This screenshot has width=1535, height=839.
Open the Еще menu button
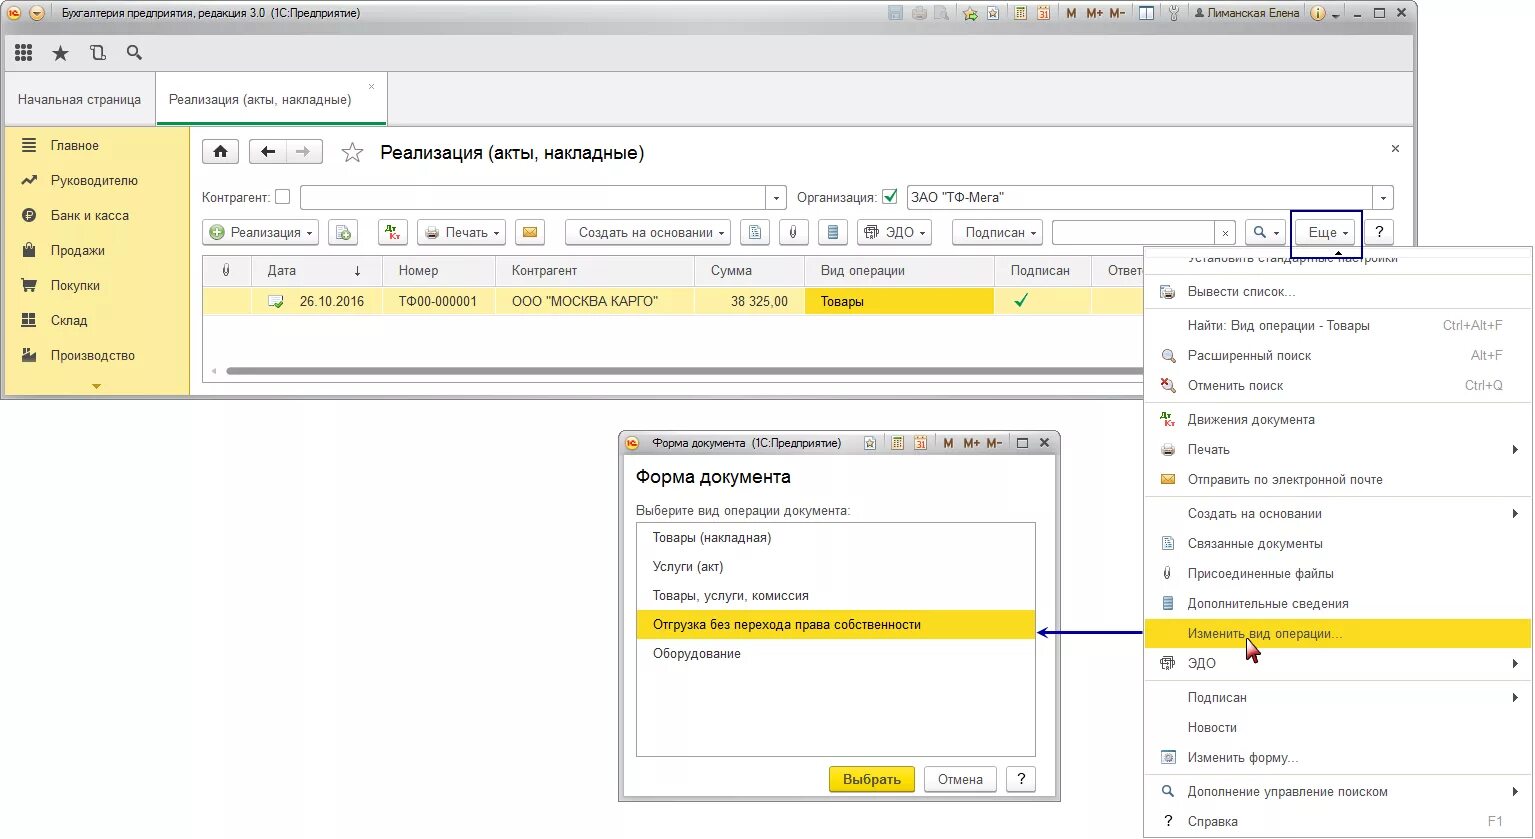click(1326, 232)
